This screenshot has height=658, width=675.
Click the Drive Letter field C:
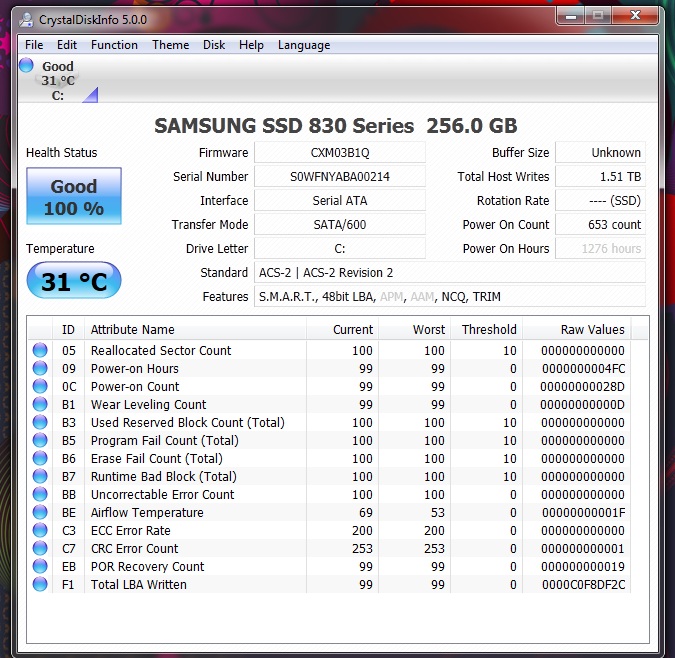pyautogui.click(x=340, y=249)
